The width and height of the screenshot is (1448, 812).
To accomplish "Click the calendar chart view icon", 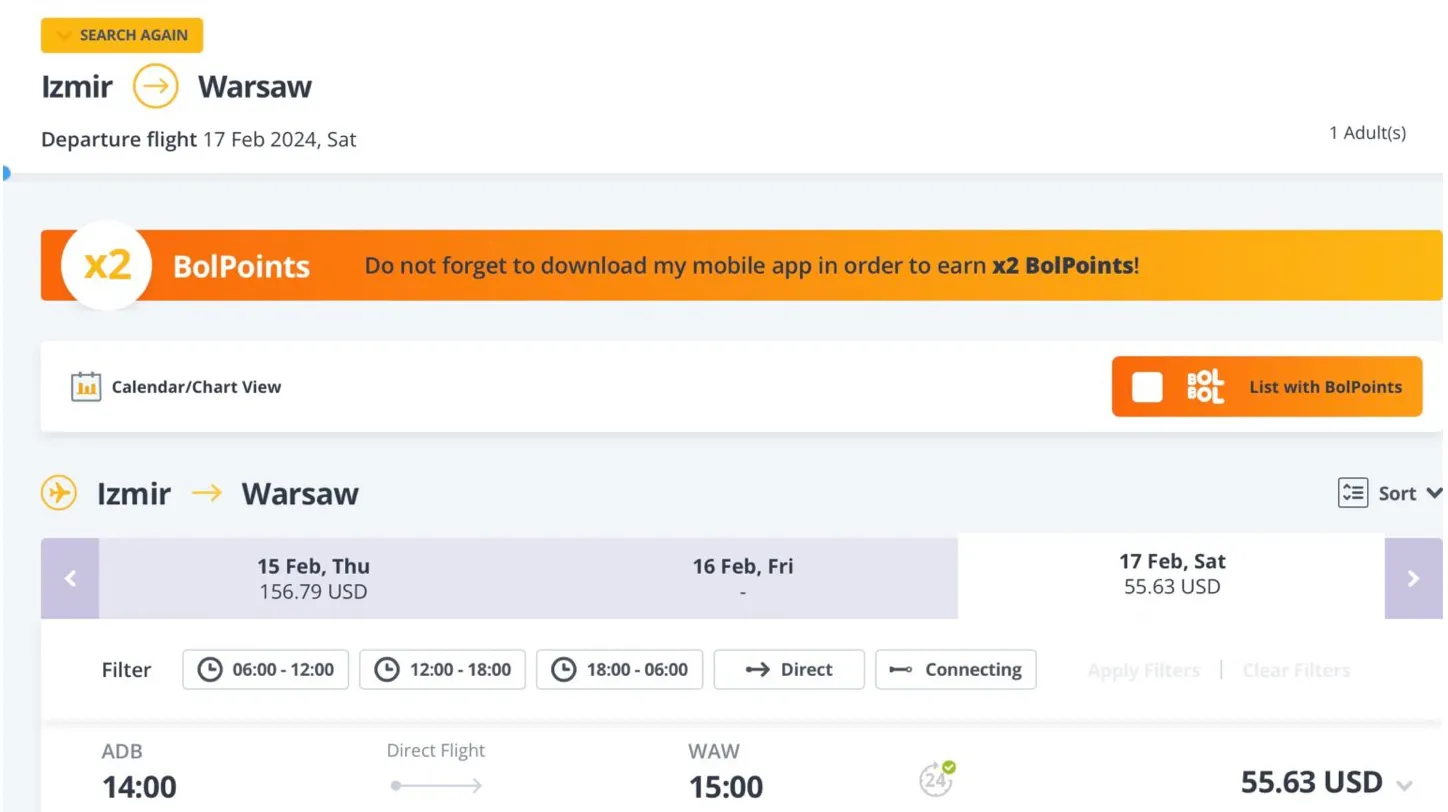I will pyautogui.click(x=86, y=387).
